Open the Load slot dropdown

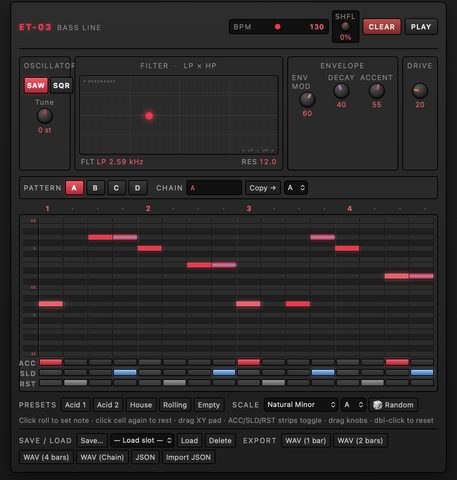tap(143, 440)
